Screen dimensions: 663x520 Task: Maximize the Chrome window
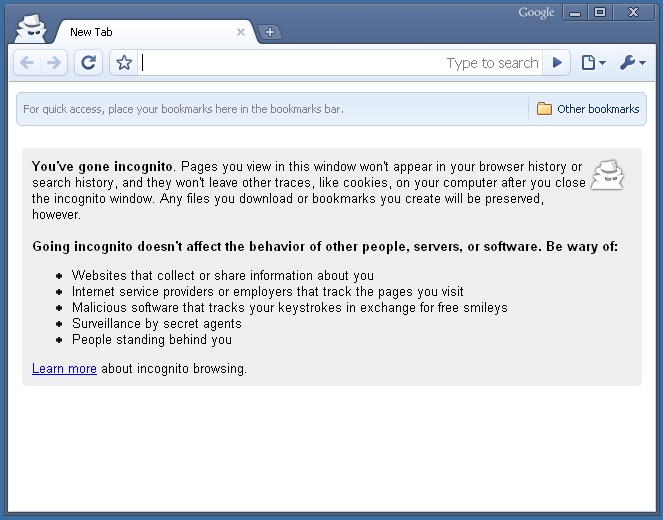tap(600, 12)
